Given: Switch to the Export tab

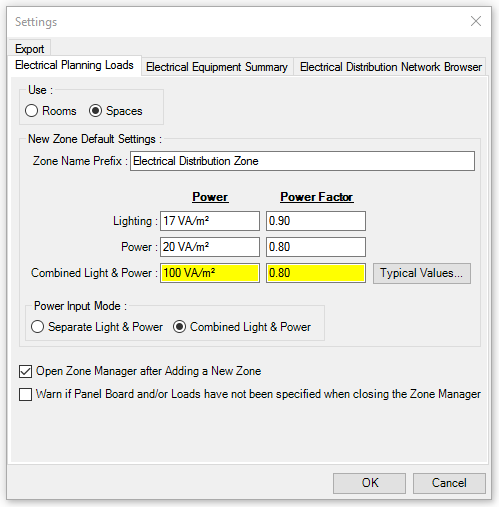Looking at the screenshot, I should point(30,48).
